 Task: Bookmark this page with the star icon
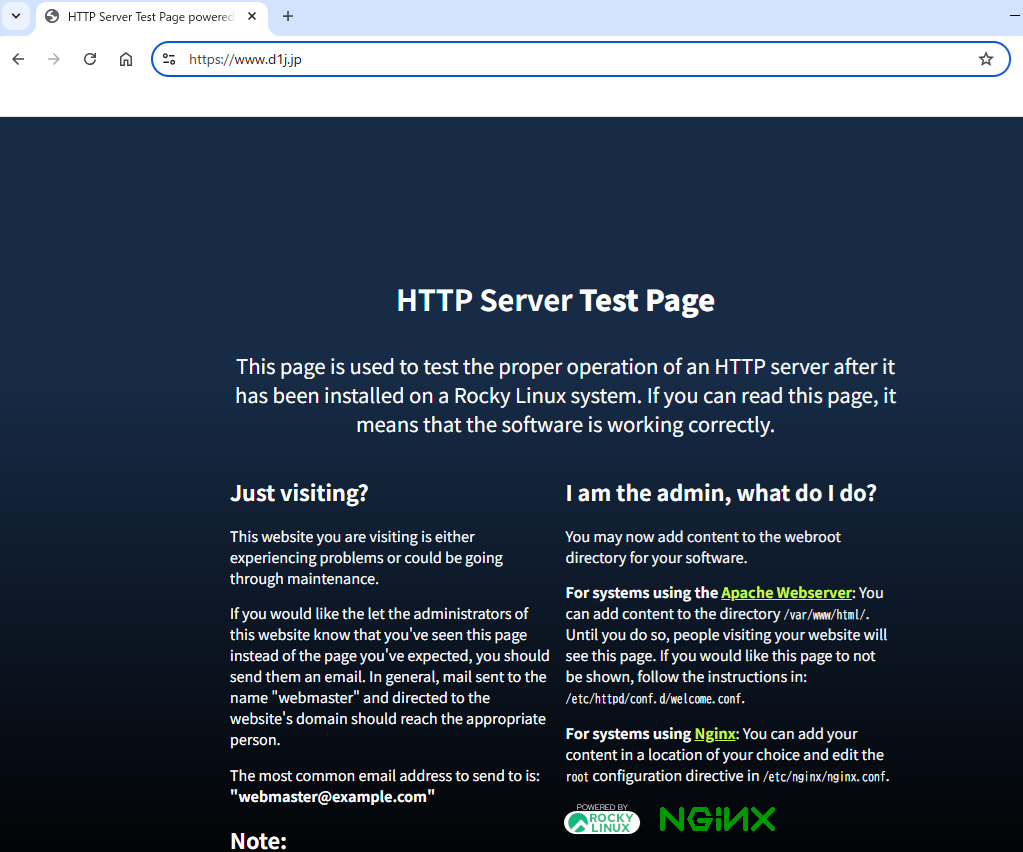pos(986,59)
